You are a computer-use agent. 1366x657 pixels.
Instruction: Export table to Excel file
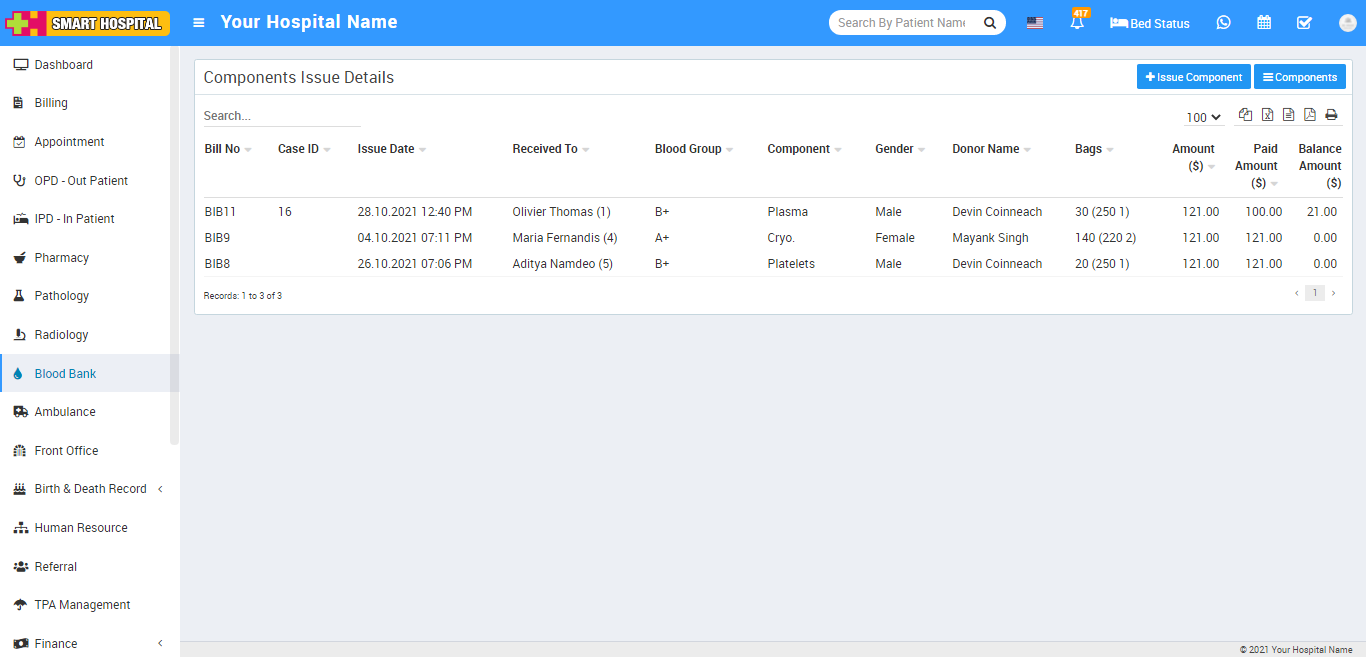click(1267, 115)
